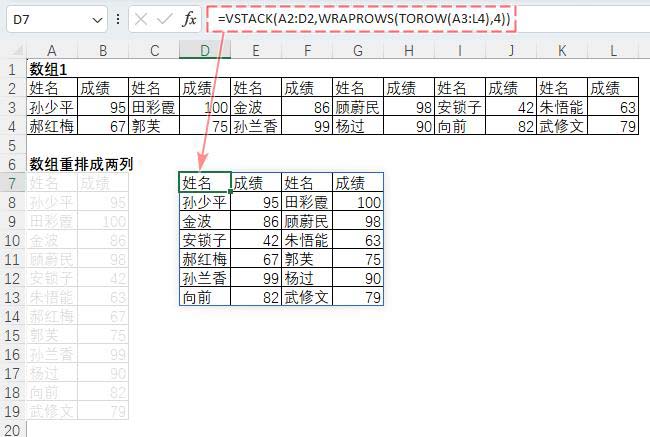Click cell 武修文 in result table
Screen dimensions: 650x437
(307, 297)
